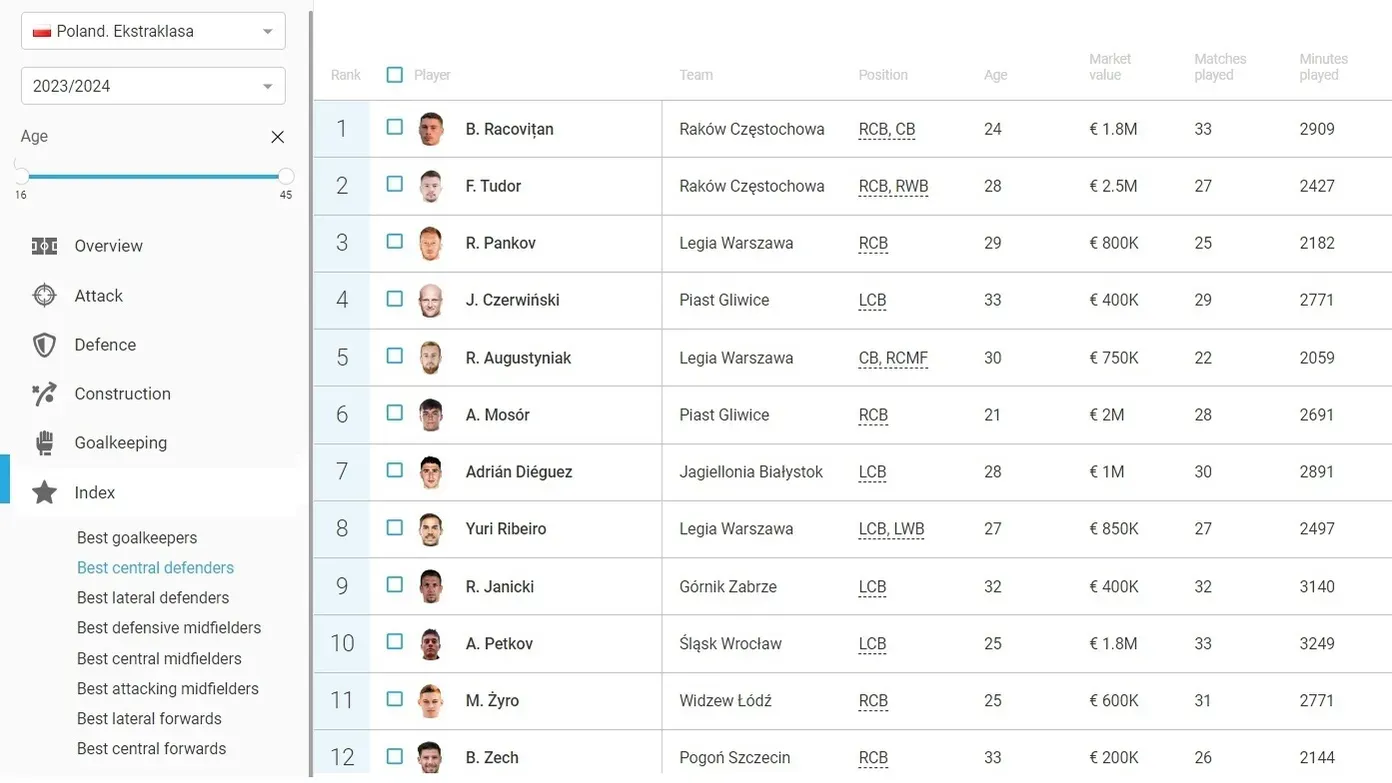Open the Poland Ekstraklasa league dropdown
1392x783 pixels.
pyautogui.click(x=153, y=31)
